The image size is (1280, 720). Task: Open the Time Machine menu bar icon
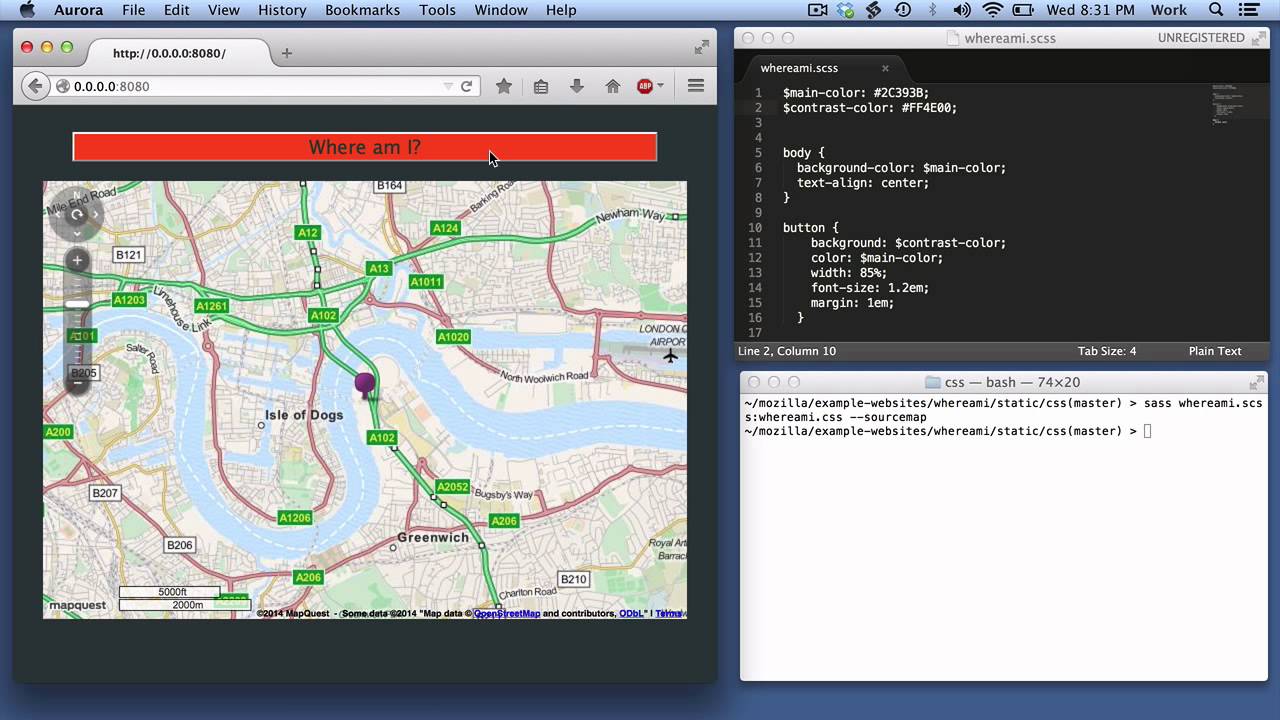click(903, 10)
